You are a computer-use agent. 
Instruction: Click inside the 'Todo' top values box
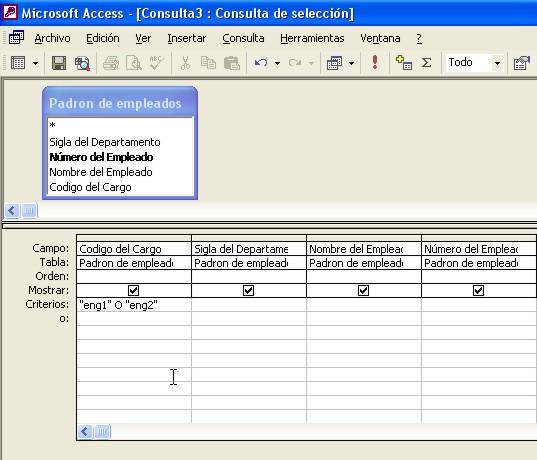tap(469, 63)
